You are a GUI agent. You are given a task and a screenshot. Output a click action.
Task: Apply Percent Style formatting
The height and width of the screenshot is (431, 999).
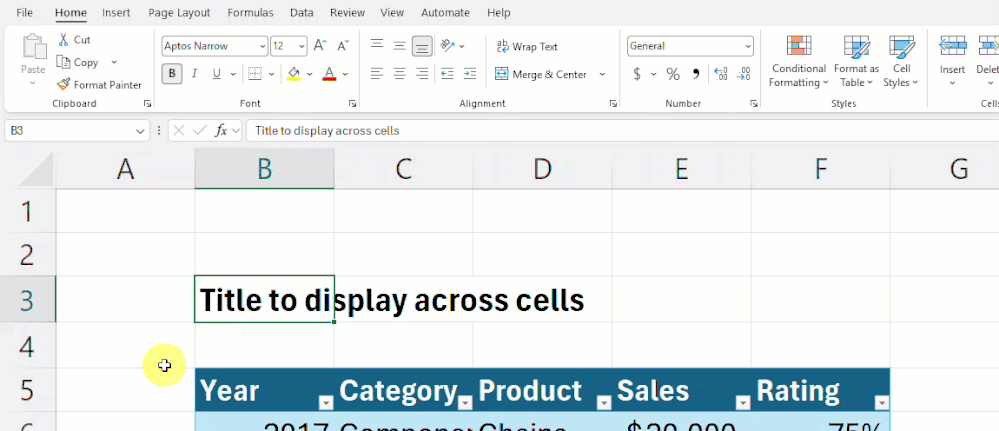[x=673, y=74]
